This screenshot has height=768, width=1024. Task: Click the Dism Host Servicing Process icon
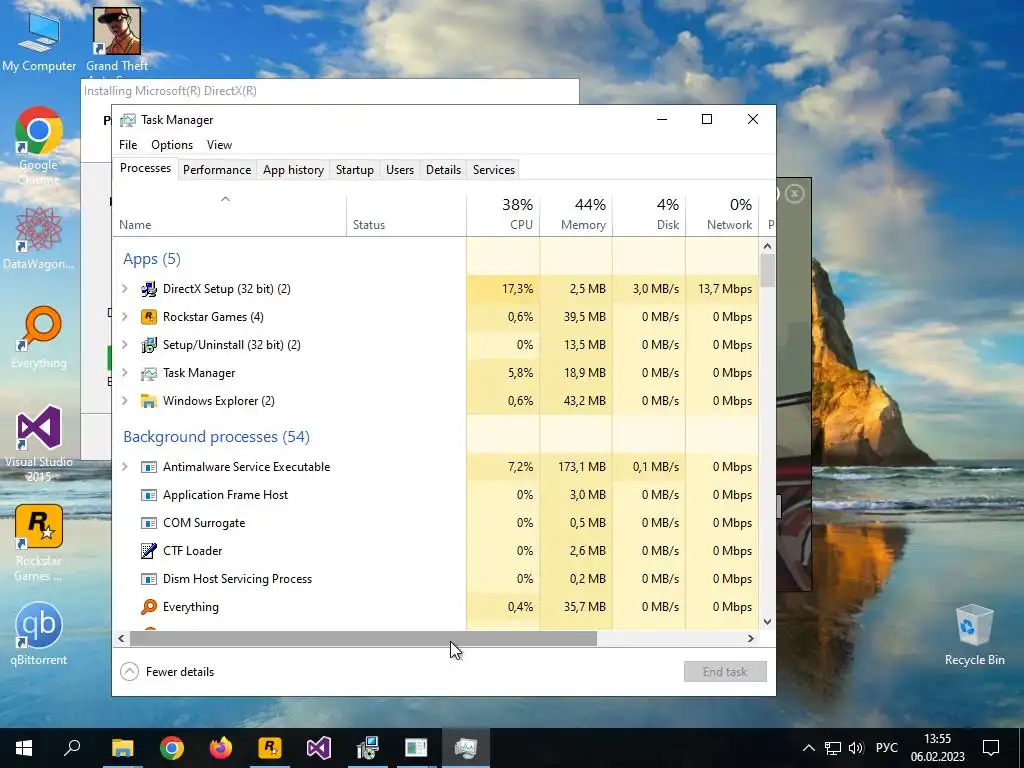149,579
